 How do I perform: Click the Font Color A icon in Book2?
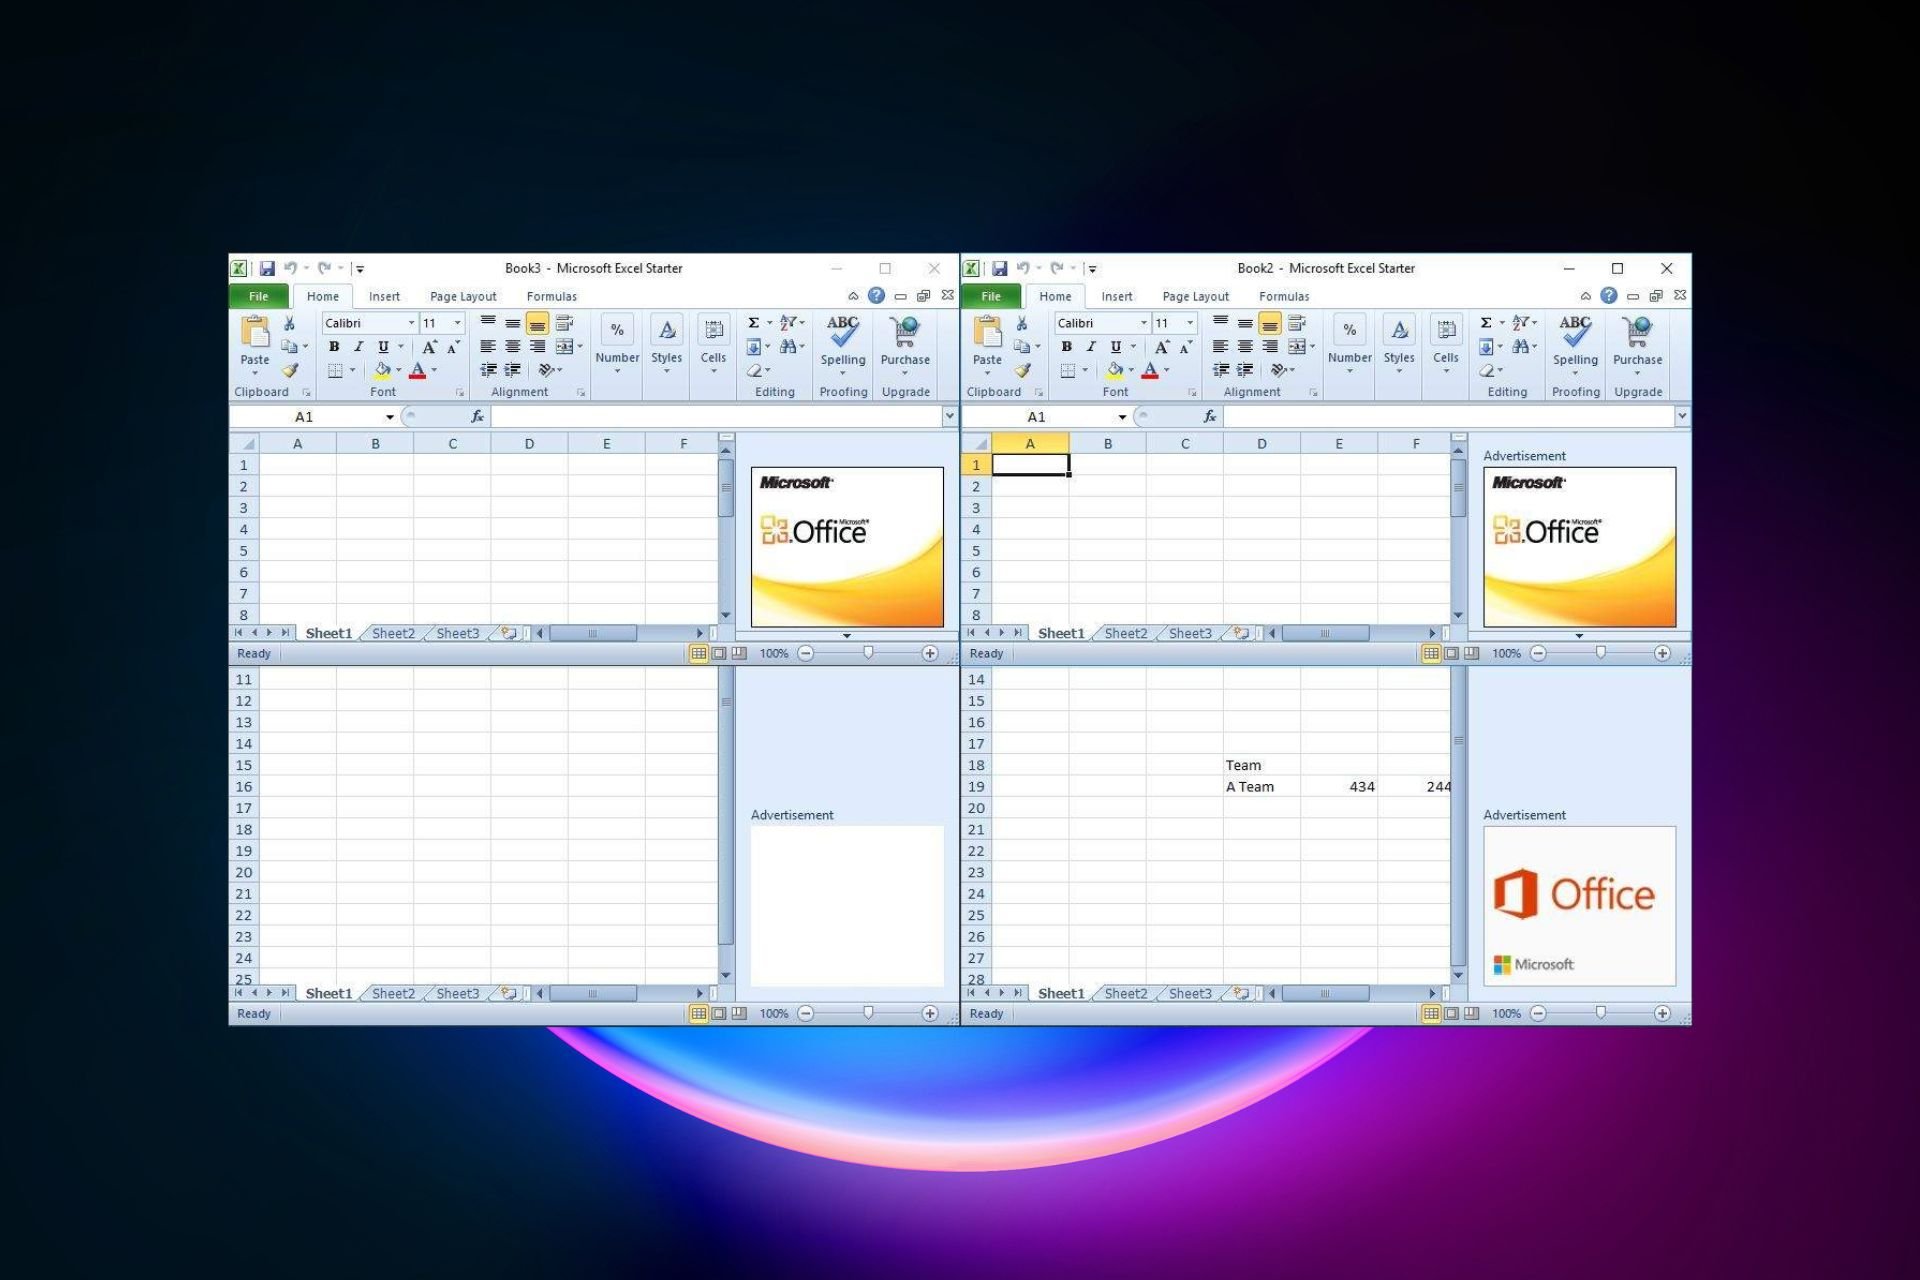point(1150,370)
